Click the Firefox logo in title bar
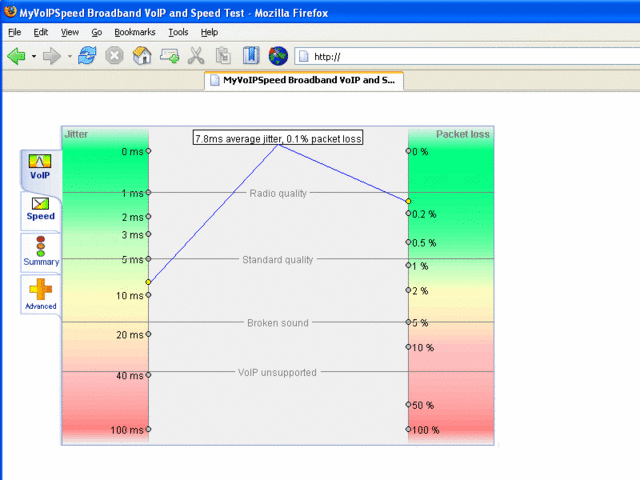640x480 pixels. pos(11,12)
